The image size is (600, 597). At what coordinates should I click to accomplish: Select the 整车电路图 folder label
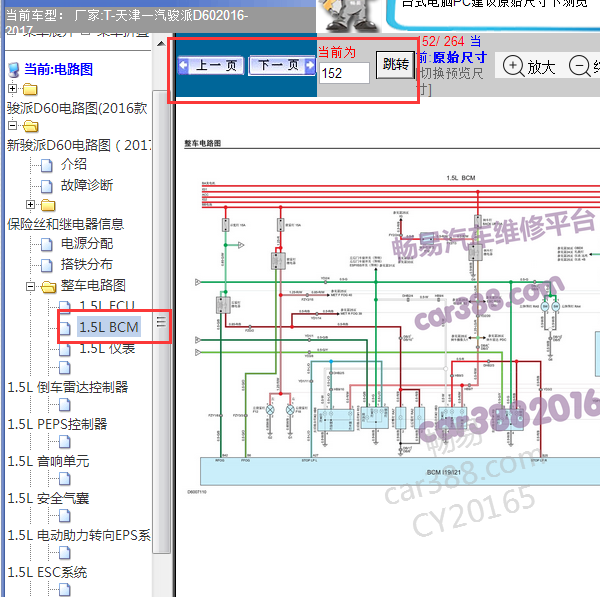[93, 285]
